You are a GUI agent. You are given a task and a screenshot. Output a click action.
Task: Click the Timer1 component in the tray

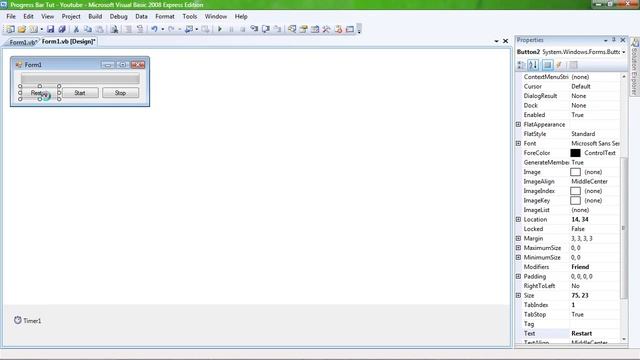click(27, 320)
